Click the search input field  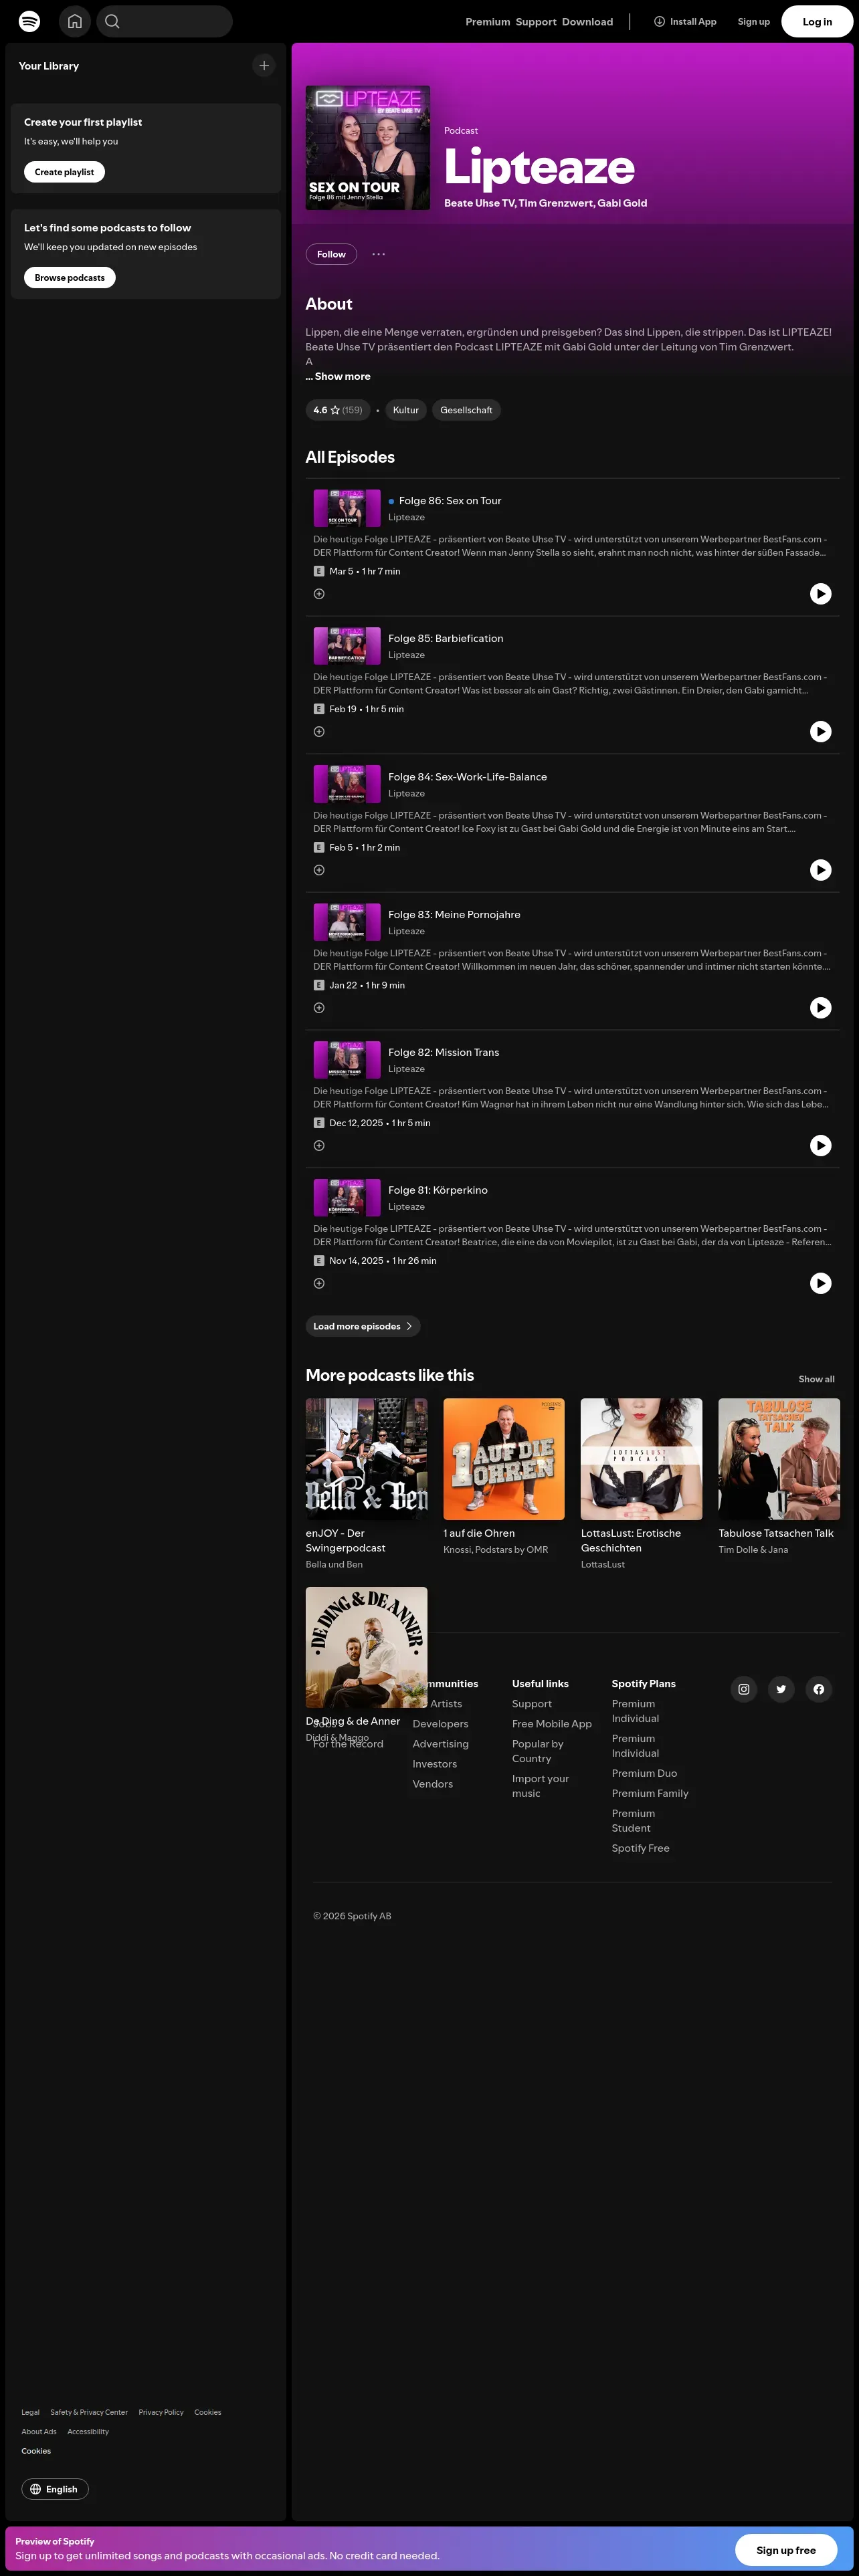[165, 21]
